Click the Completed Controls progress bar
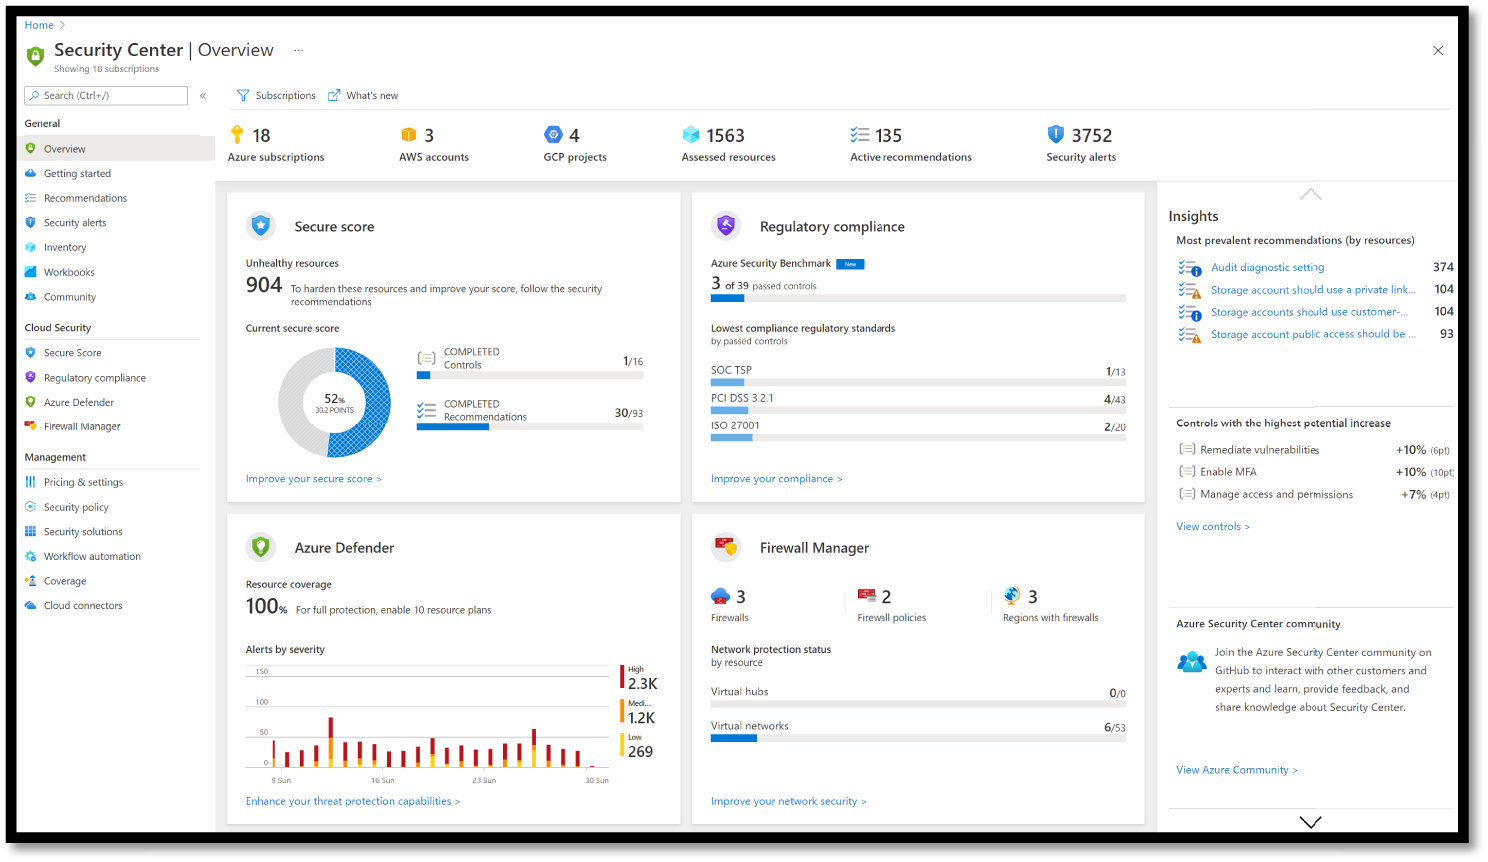 (x=530, y=376)
